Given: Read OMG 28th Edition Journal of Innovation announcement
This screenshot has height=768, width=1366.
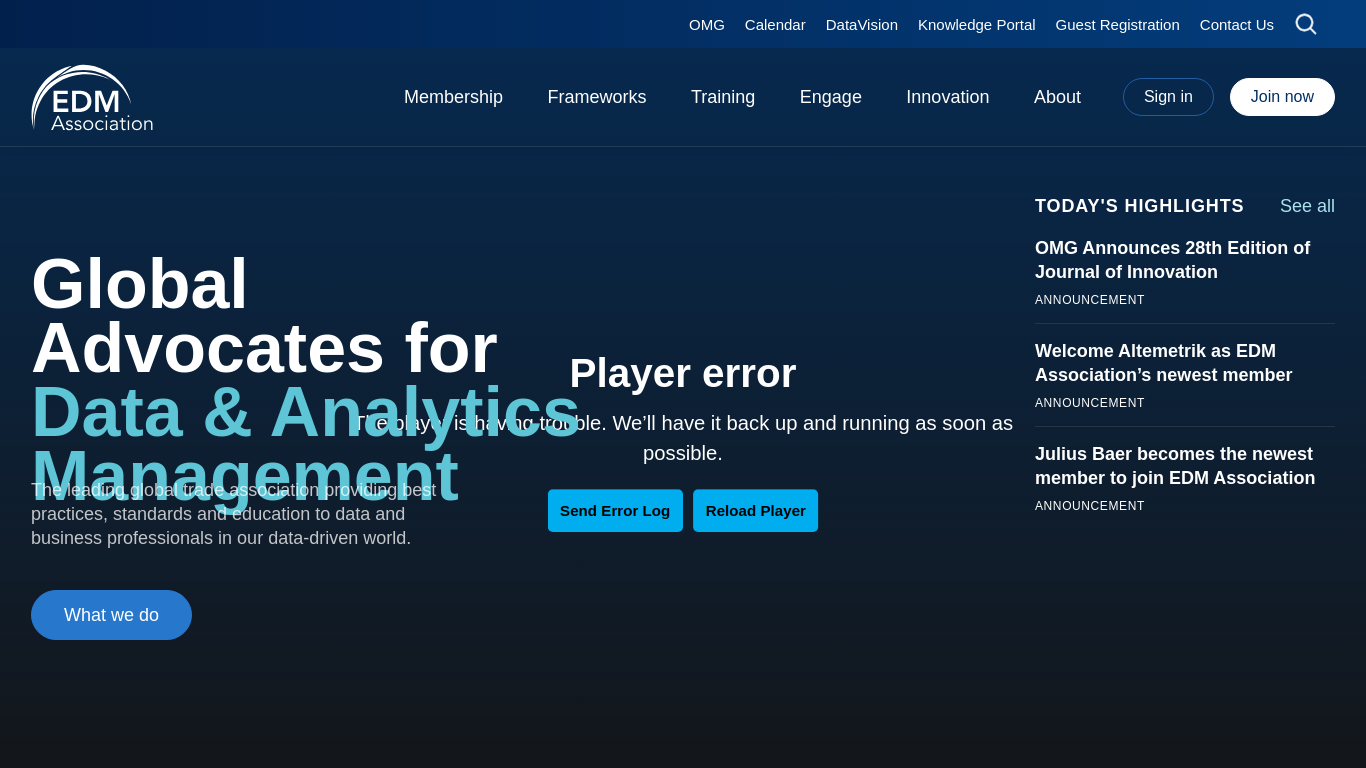Looking at the screenshot, I should (x=1172, y=260).
